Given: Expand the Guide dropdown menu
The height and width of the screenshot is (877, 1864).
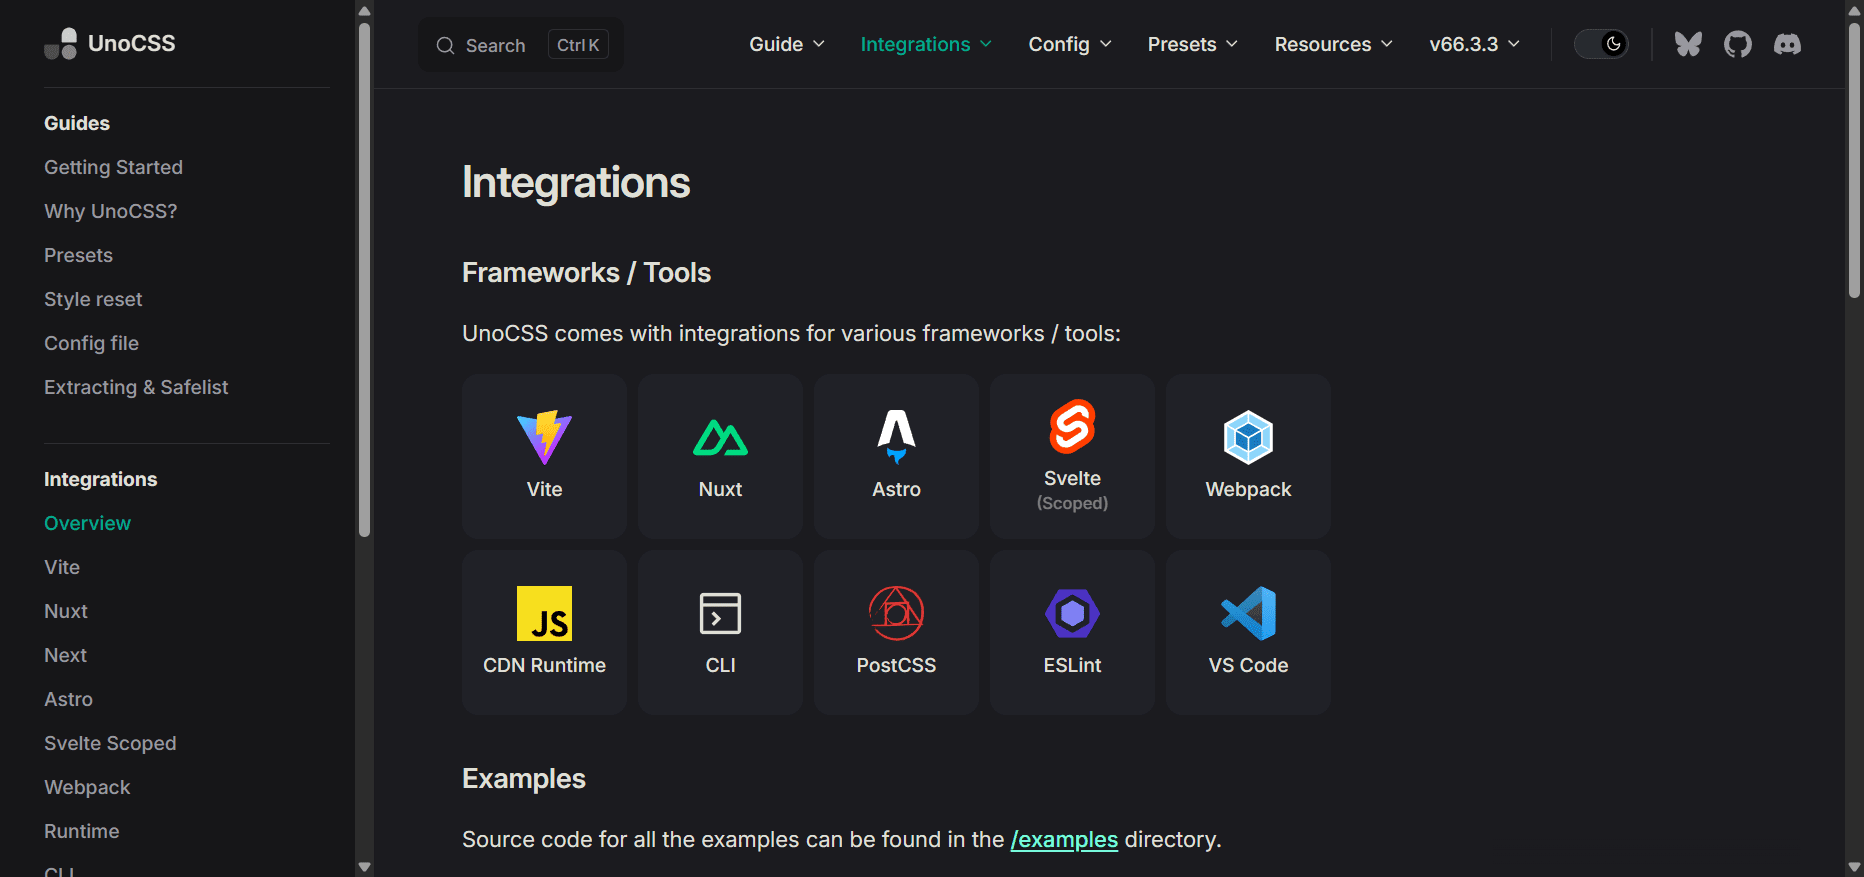Looking at the screenshot, I should (787, 44).
